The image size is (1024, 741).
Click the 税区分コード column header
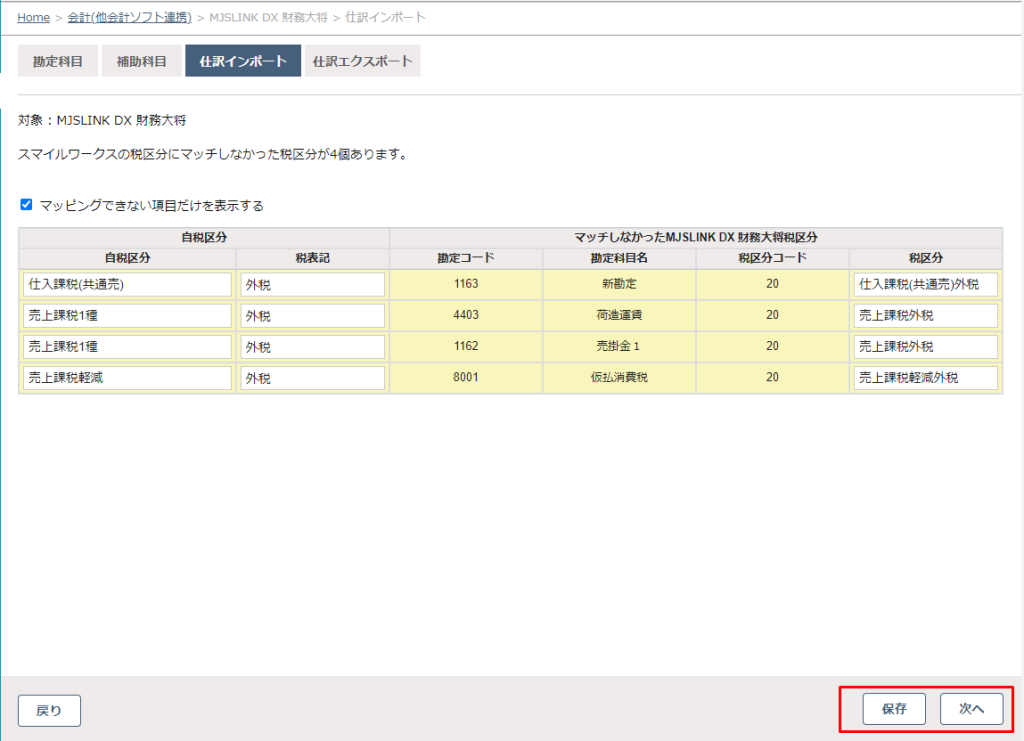tap(773, 258)
